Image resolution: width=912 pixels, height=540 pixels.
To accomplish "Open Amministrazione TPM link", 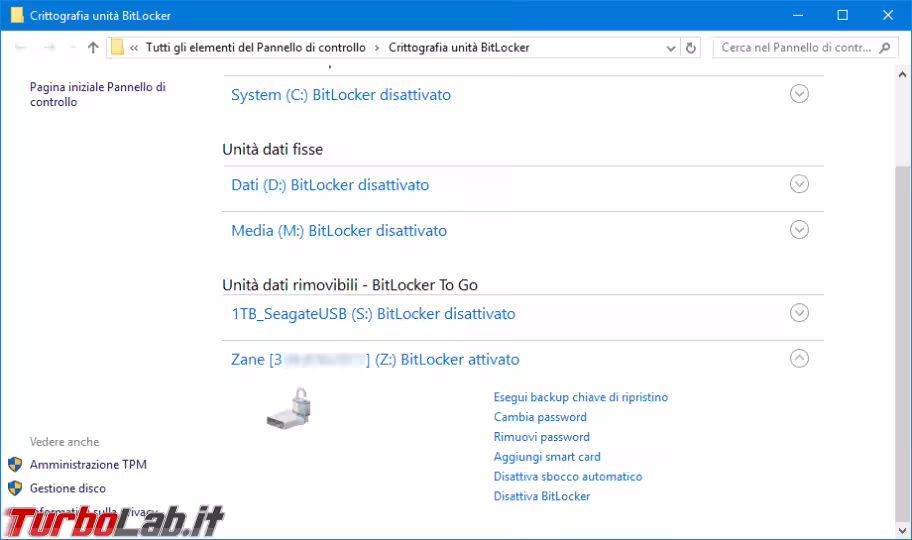I will point(88,464).
